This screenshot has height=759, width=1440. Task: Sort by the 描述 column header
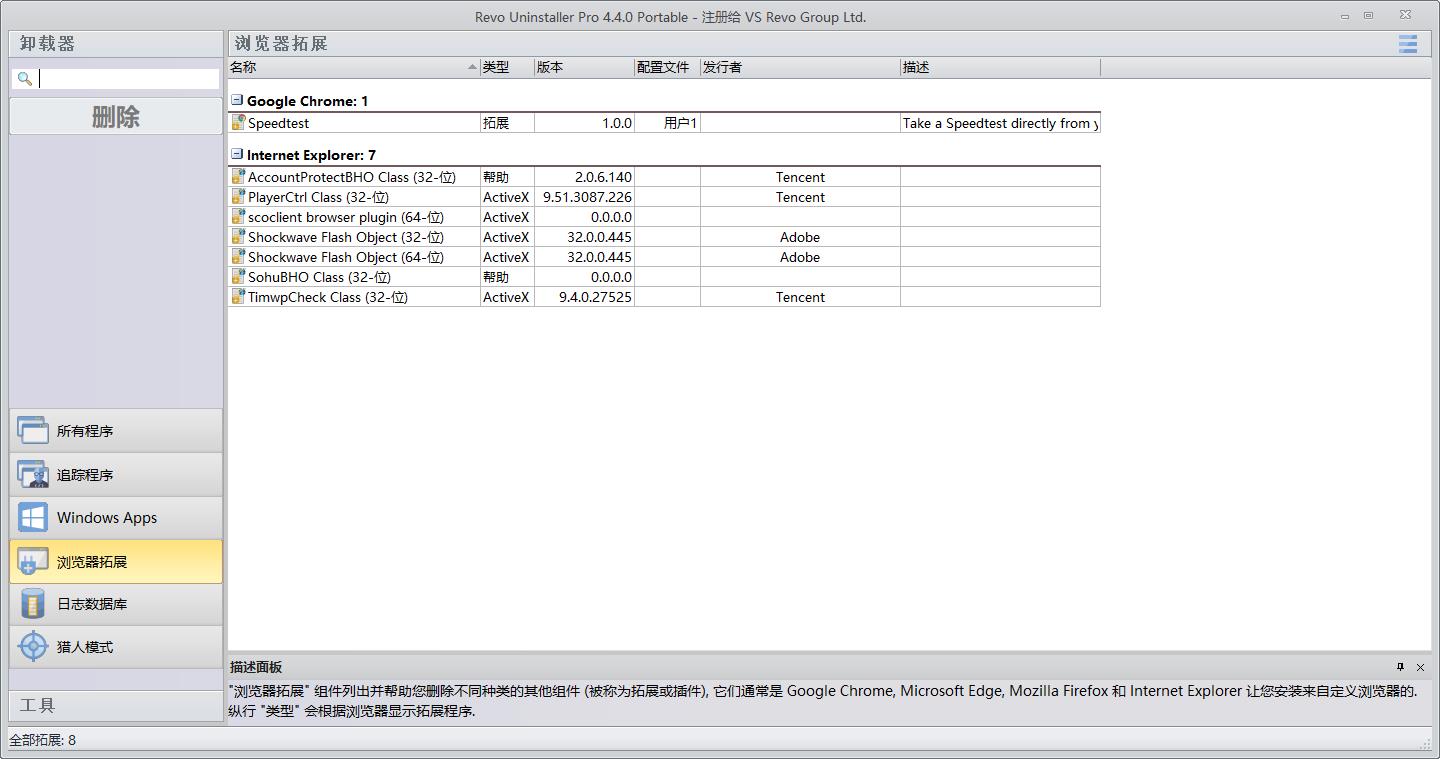click(x=1000, y=67)
